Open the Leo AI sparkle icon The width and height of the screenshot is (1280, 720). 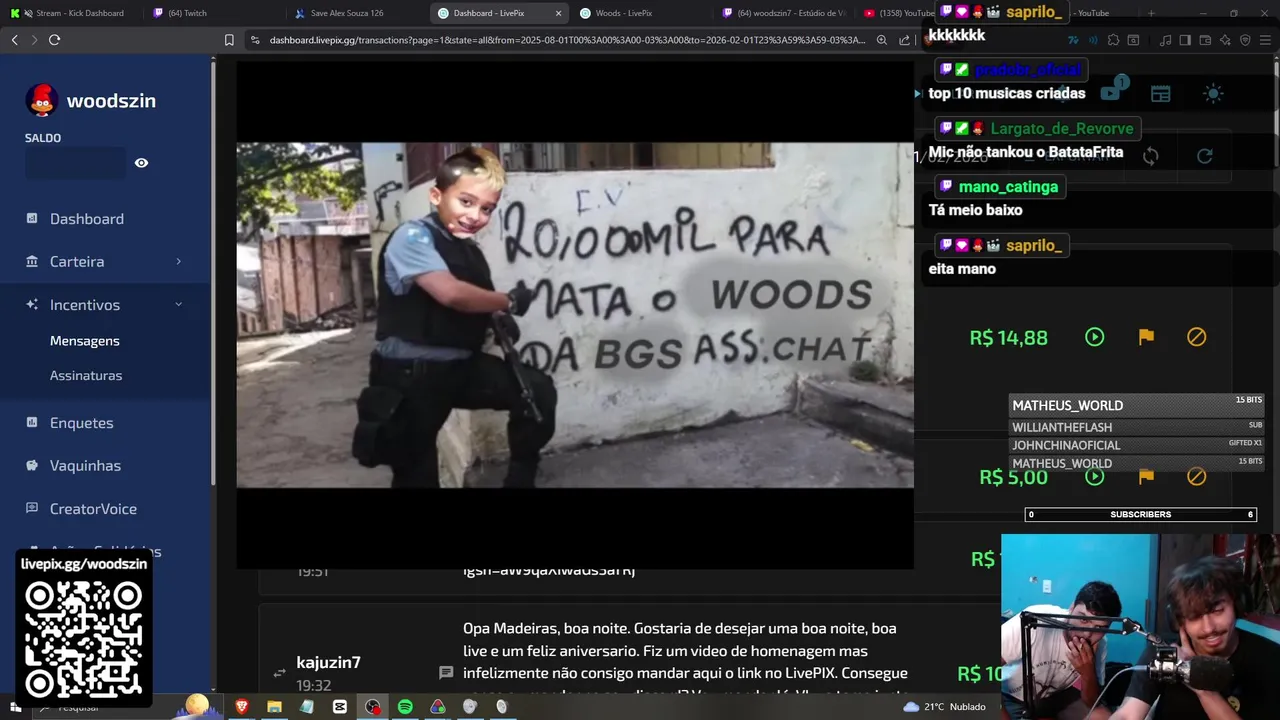1225,40
